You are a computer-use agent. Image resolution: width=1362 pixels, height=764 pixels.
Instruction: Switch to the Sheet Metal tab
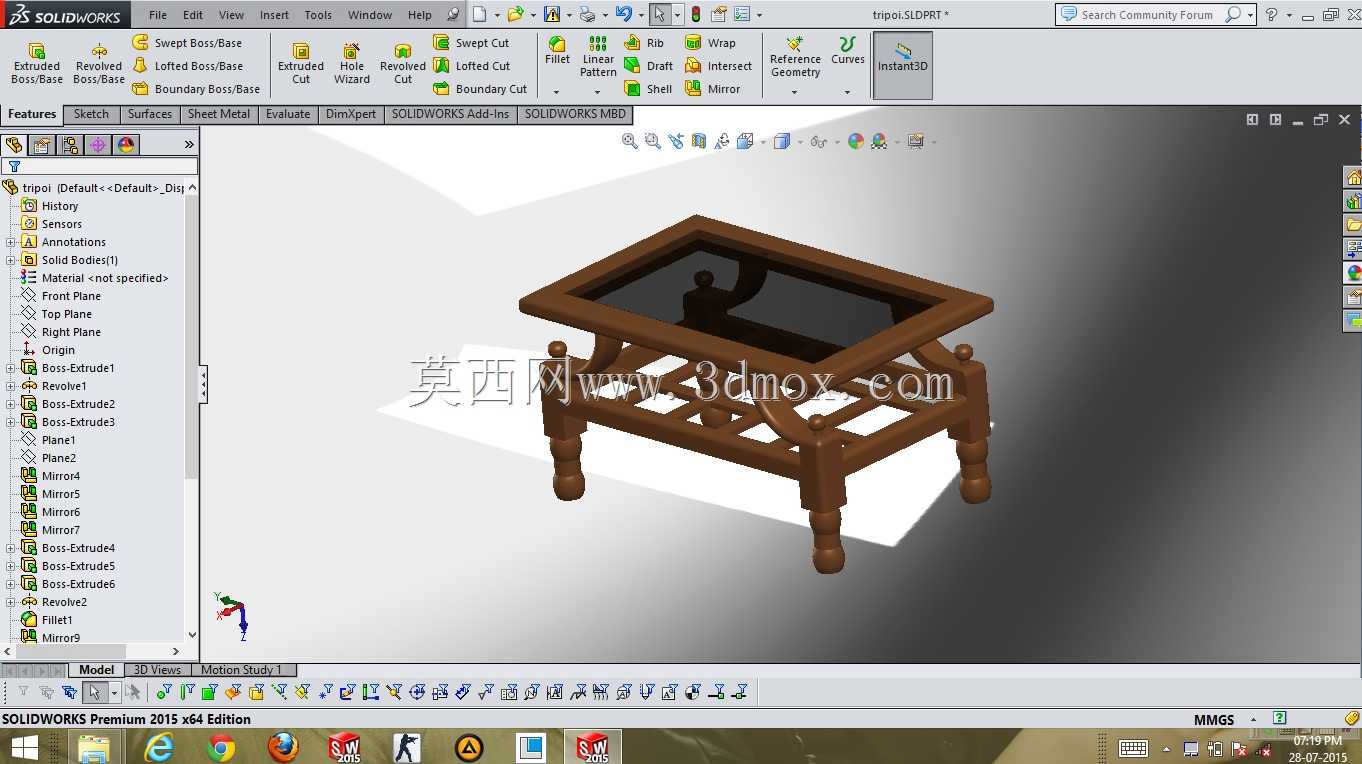click(219, 114)
